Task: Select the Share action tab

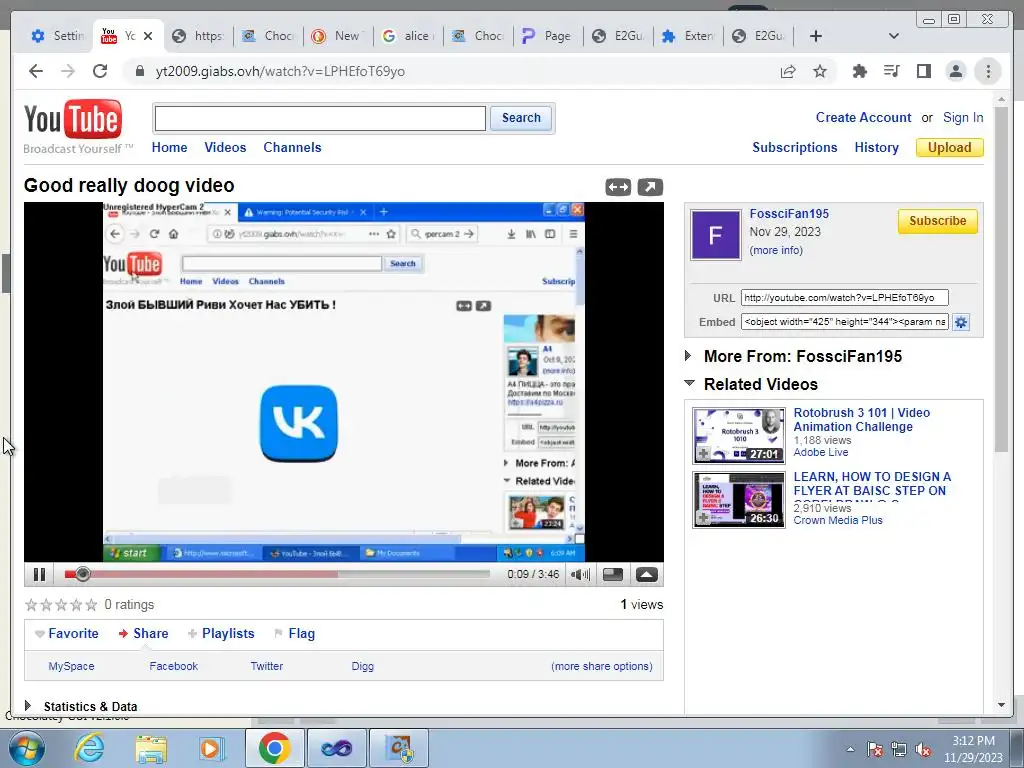Action: click(143, 633)
